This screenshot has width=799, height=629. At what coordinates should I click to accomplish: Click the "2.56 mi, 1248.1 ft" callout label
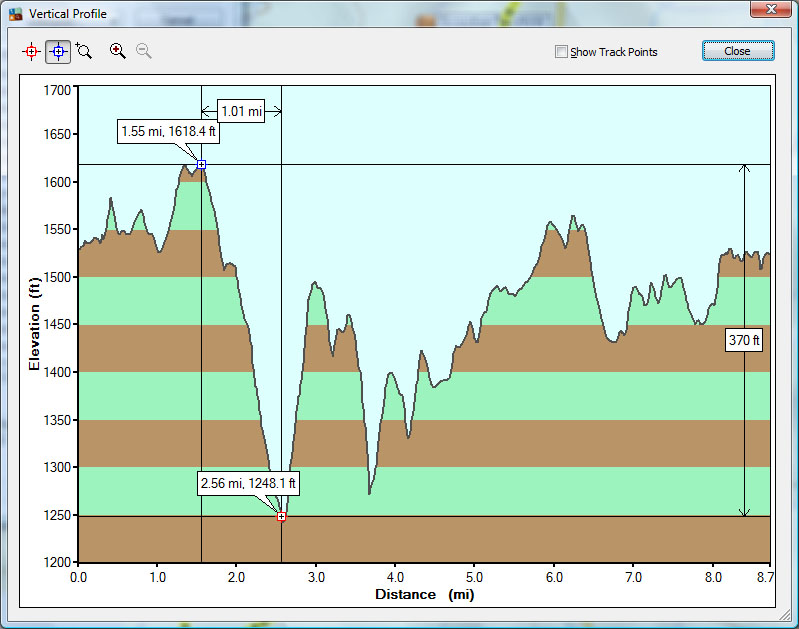click(248, 484)
